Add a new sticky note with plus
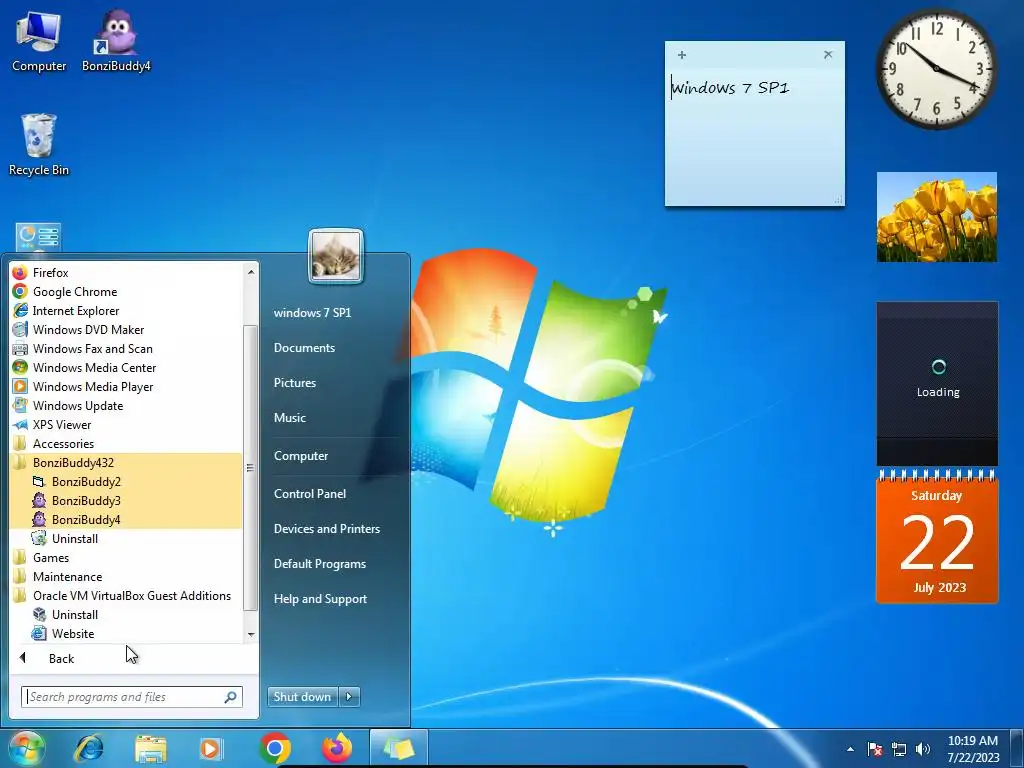Screen dimensions: 1024x768 point(682,55)
